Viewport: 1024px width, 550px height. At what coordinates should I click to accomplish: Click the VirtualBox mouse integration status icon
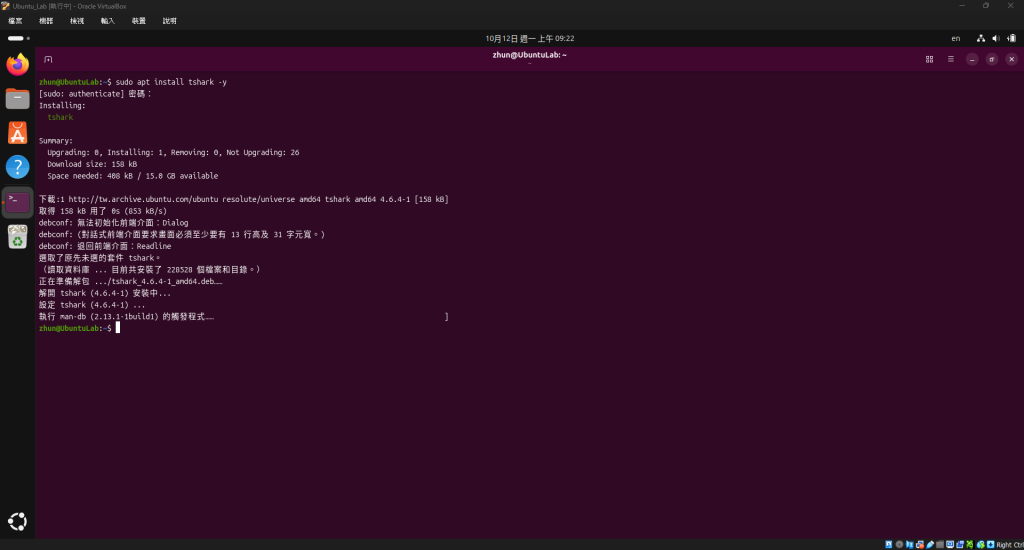click(x=980, y=544)
